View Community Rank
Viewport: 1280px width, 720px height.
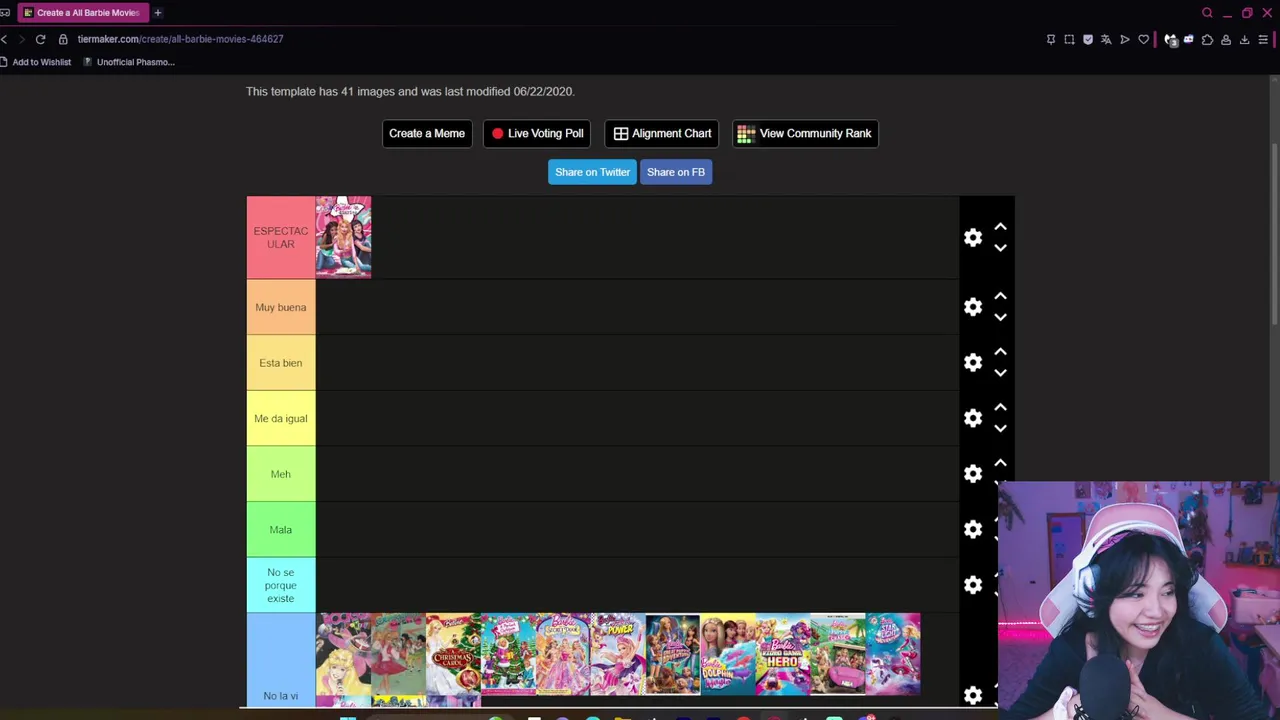pyautogui.click(x=805, y=133)
